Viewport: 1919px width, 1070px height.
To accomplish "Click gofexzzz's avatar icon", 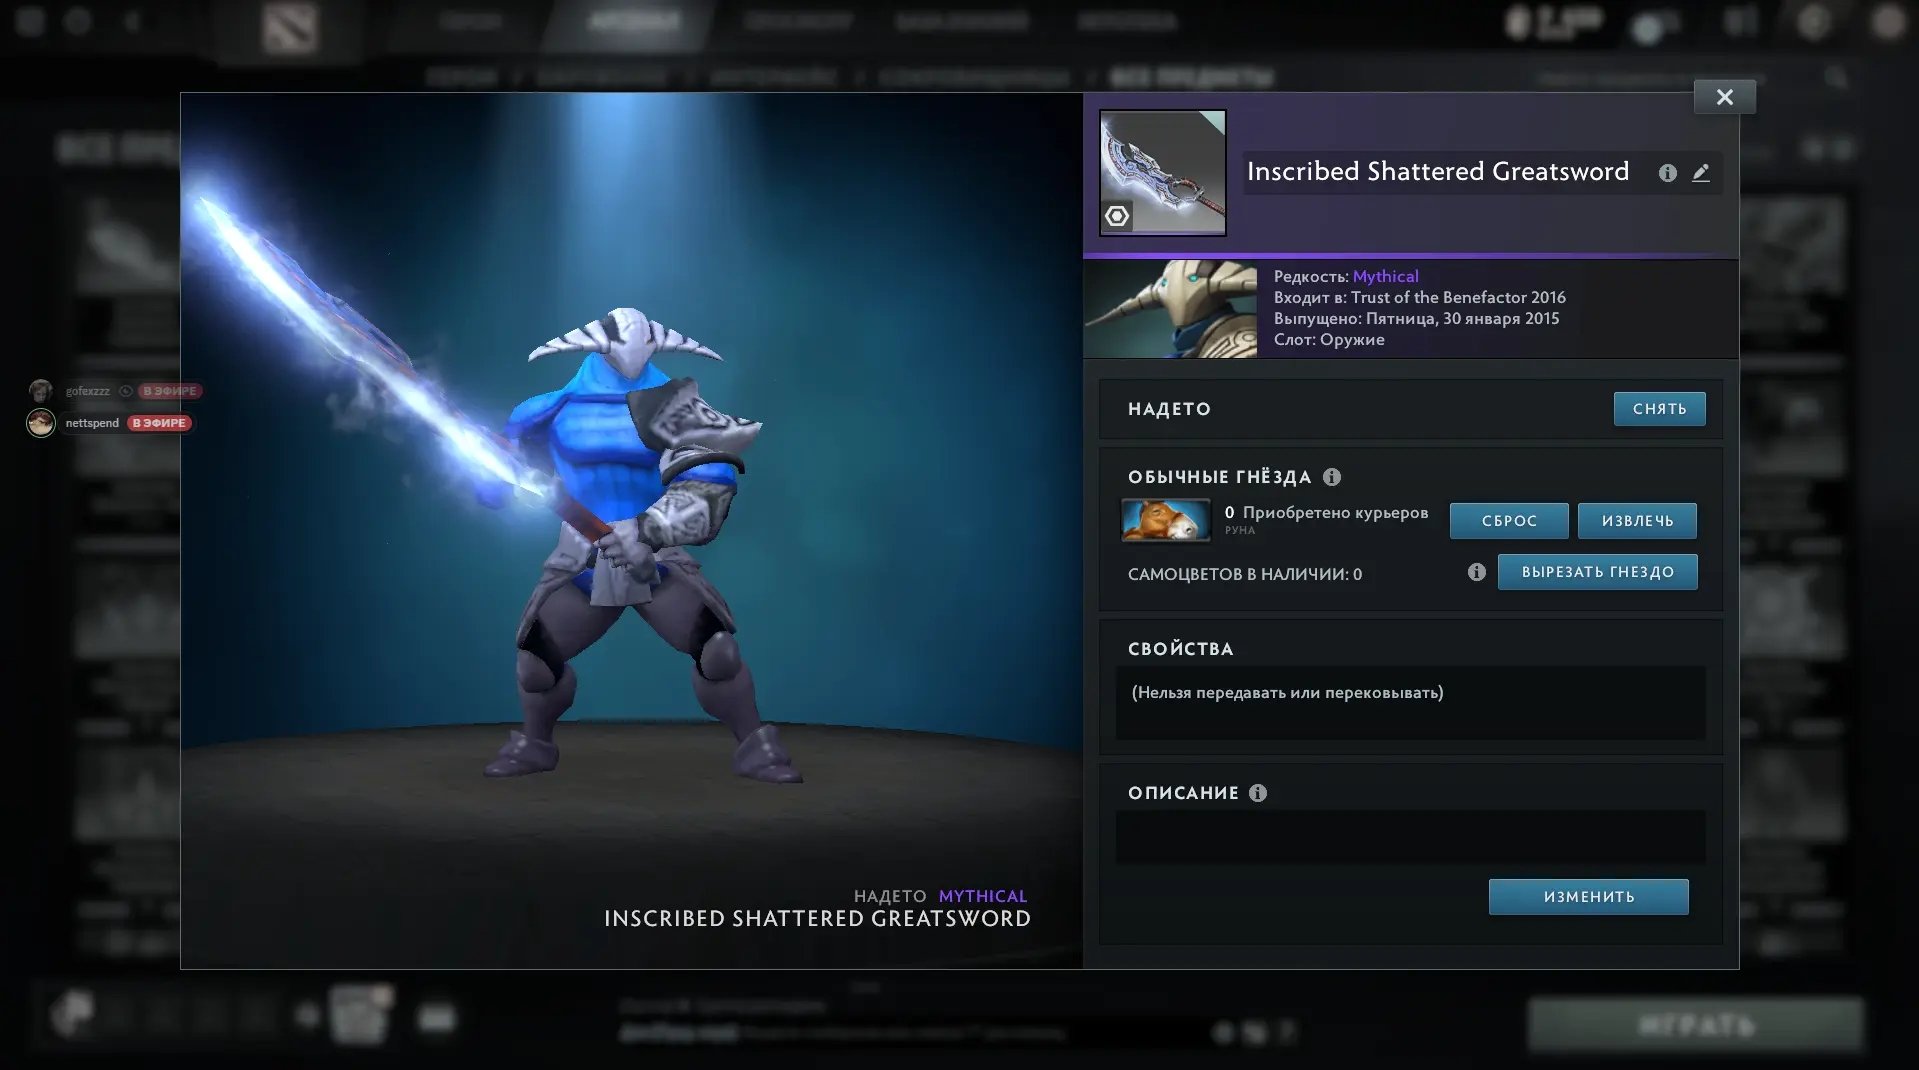I will pyautogui.click(x=40, y=391).
